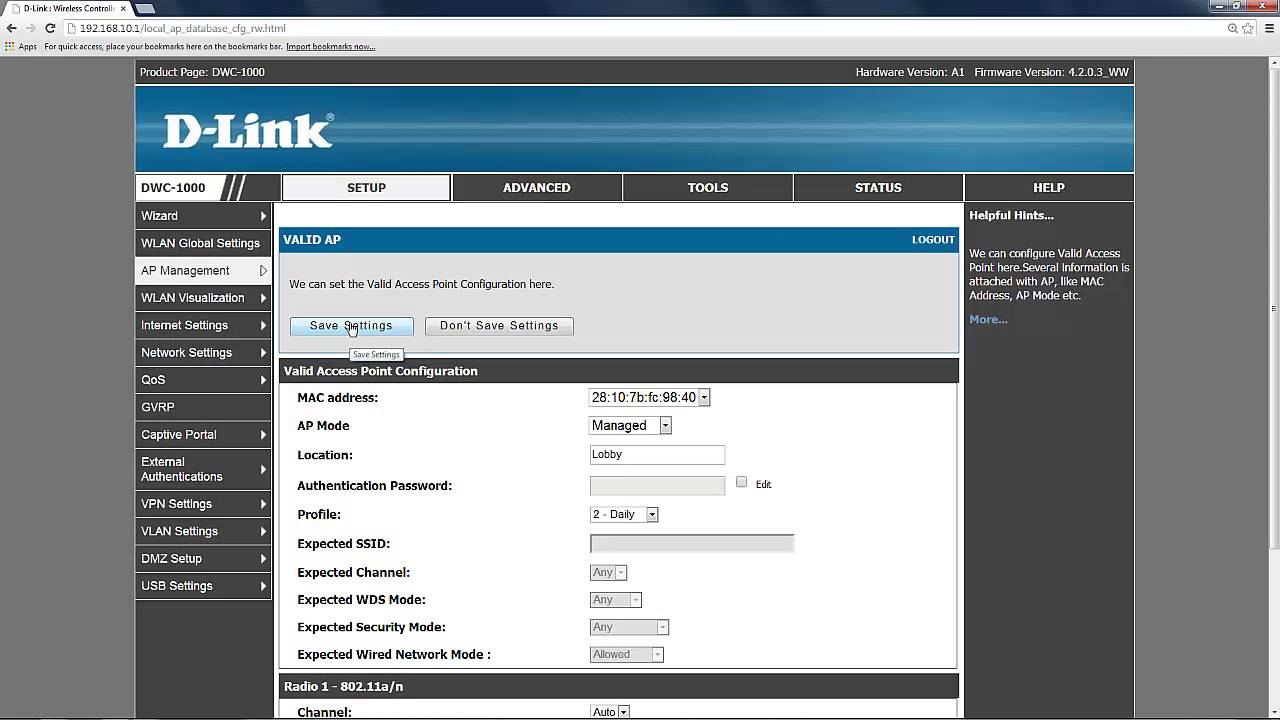
Task: Open Network Settings sidebar item
Action: click(x=203, y=352)
